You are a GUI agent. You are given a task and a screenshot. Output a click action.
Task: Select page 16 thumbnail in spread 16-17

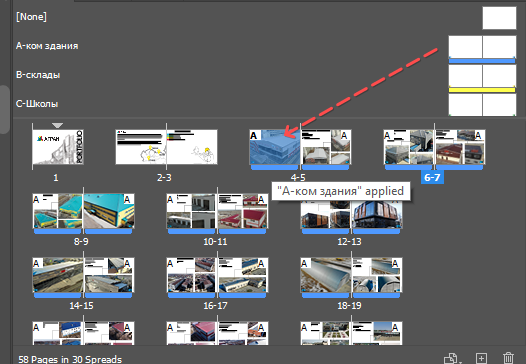tap(192, 275)
